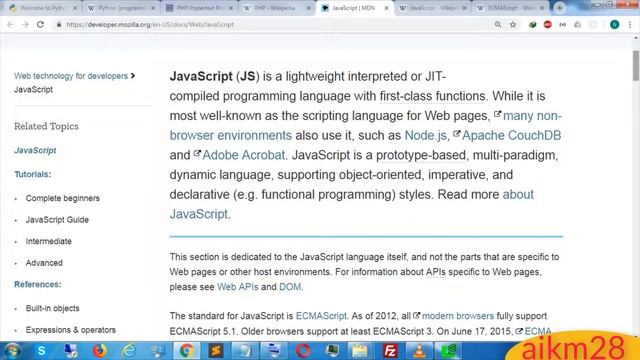
Task: Switch to the Welcome to Python tab
Action: (x=43, y=8)
